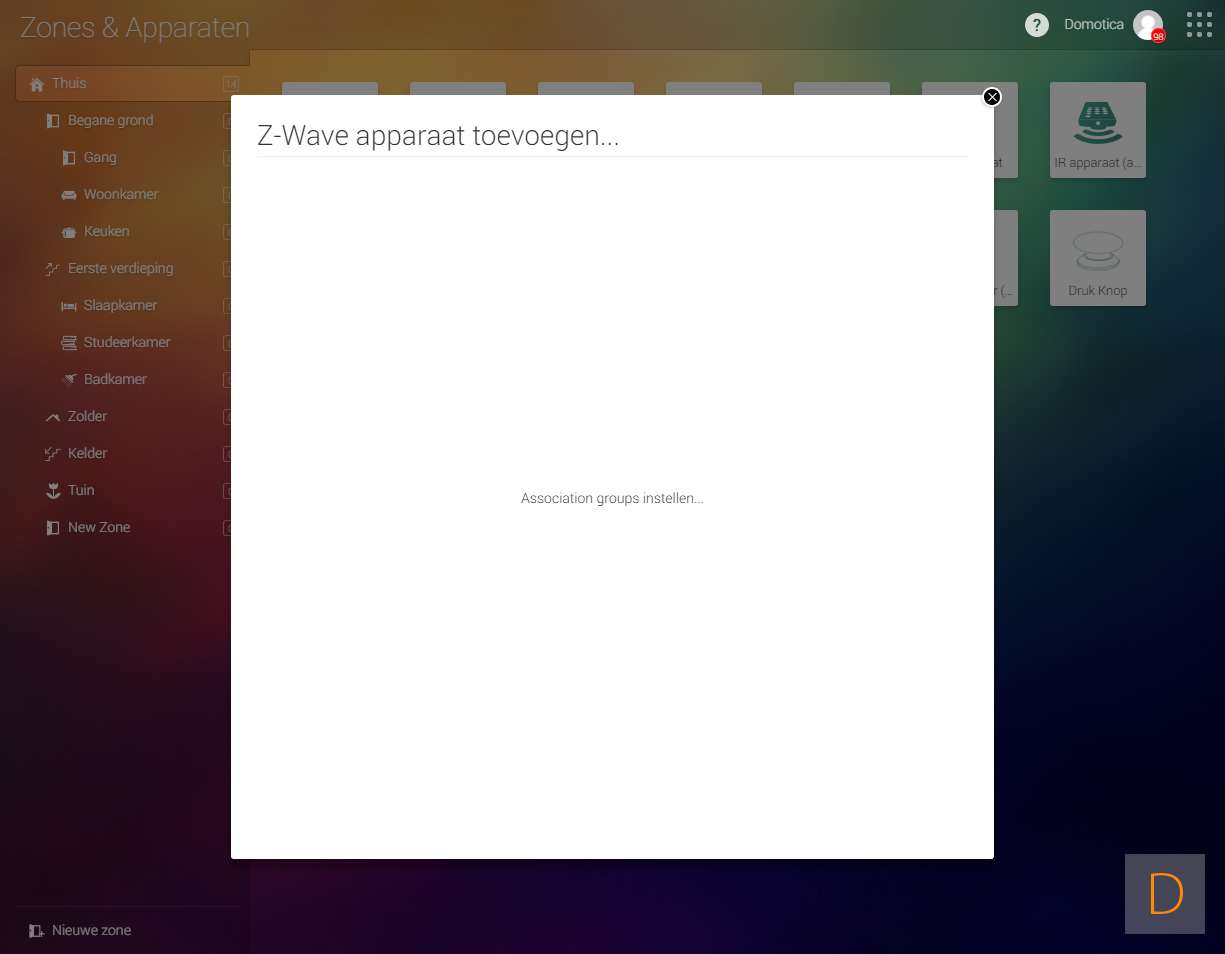Click the shower icon beside Badkamer
This screenshot has height=954, width=1225.
69,380
